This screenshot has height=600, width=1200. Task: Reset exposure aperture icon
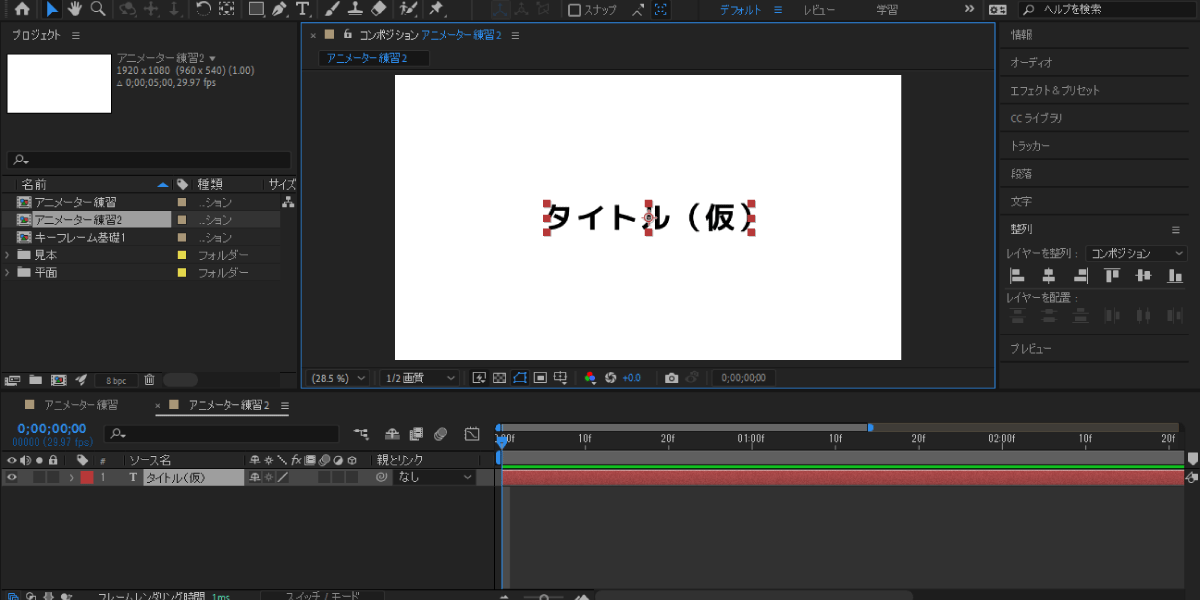(611, 378)
